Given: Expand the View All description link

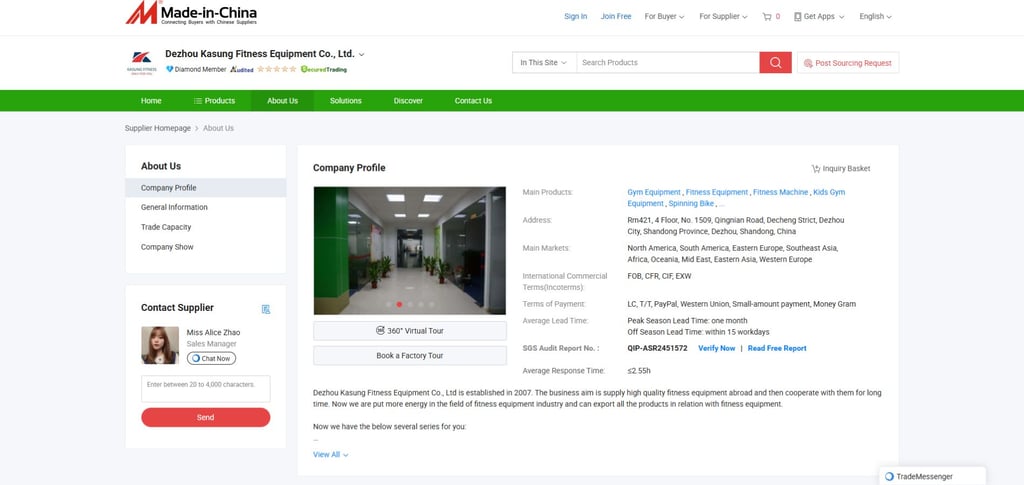Looking at the screenshot, I should (x=330, y=454).
